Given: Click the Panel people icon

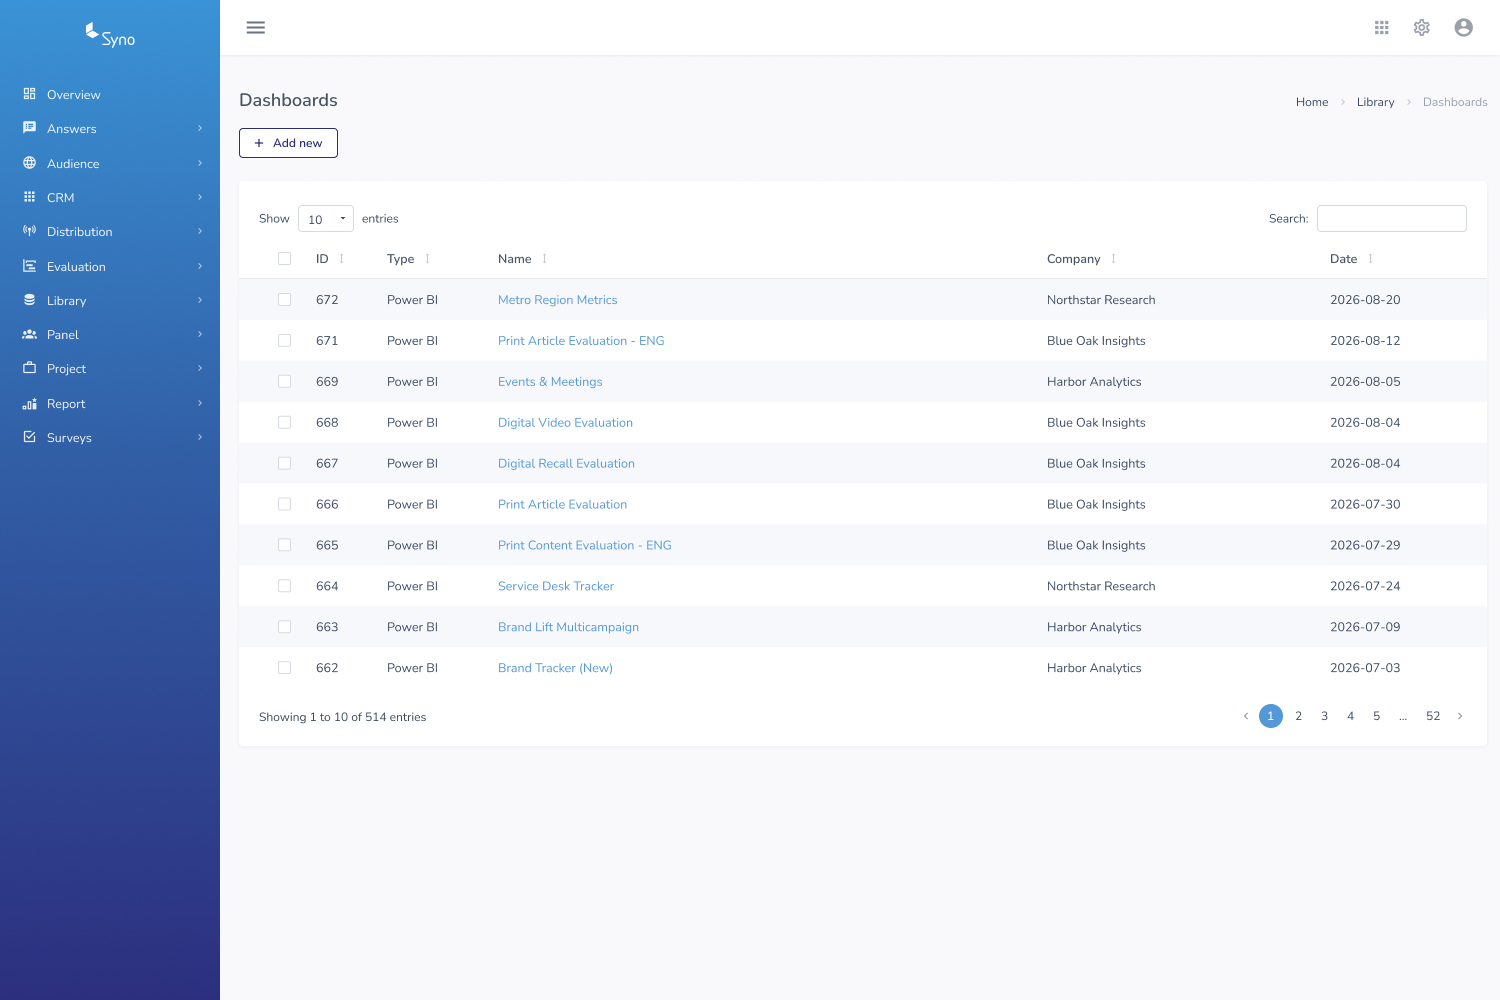Looking at the screenshot, I should coord(29,334).
